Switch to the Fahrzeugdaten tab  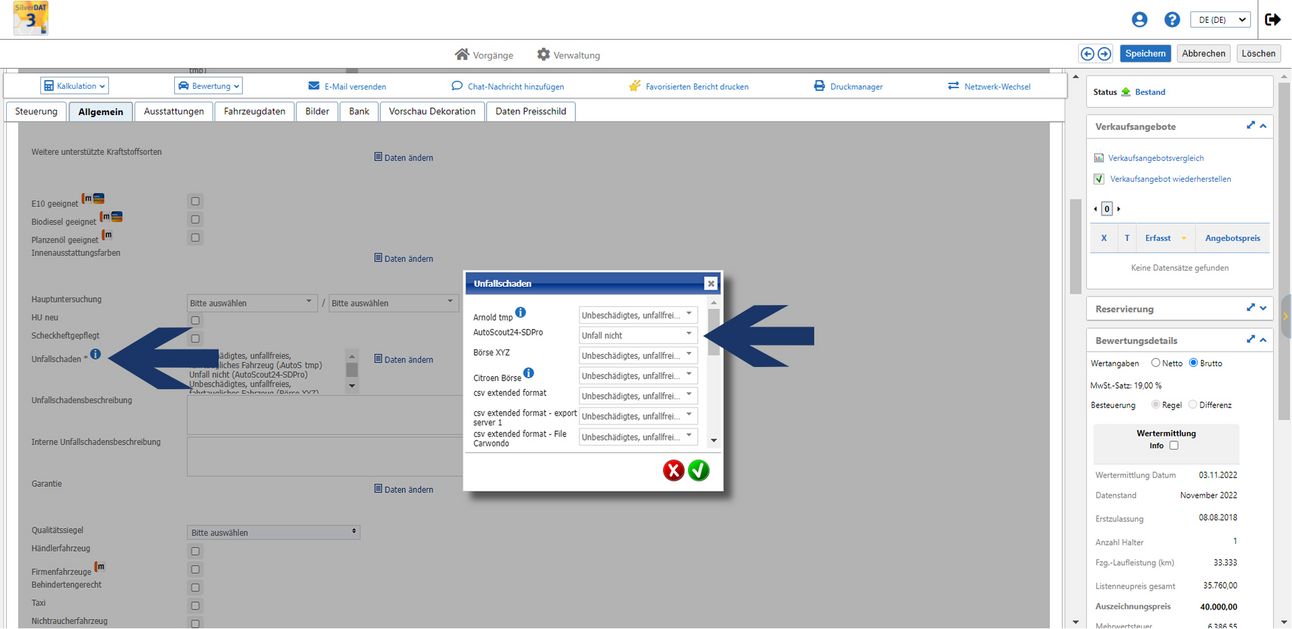tap(254, 111)
